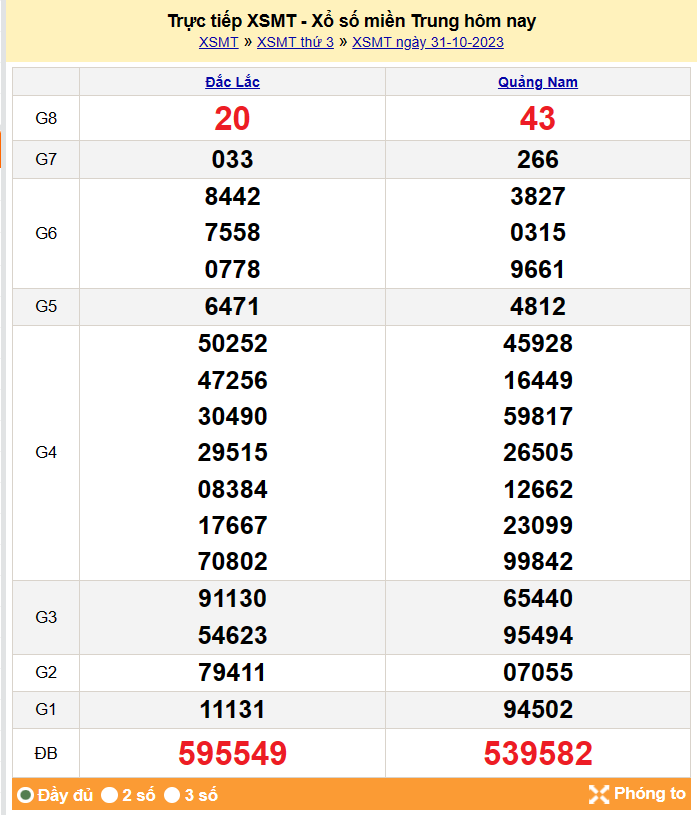This screenshot has width=697, height=815.
Task: Select the Đầy đủ radio option
Action: pyautogui.click(x=26, y=796)
